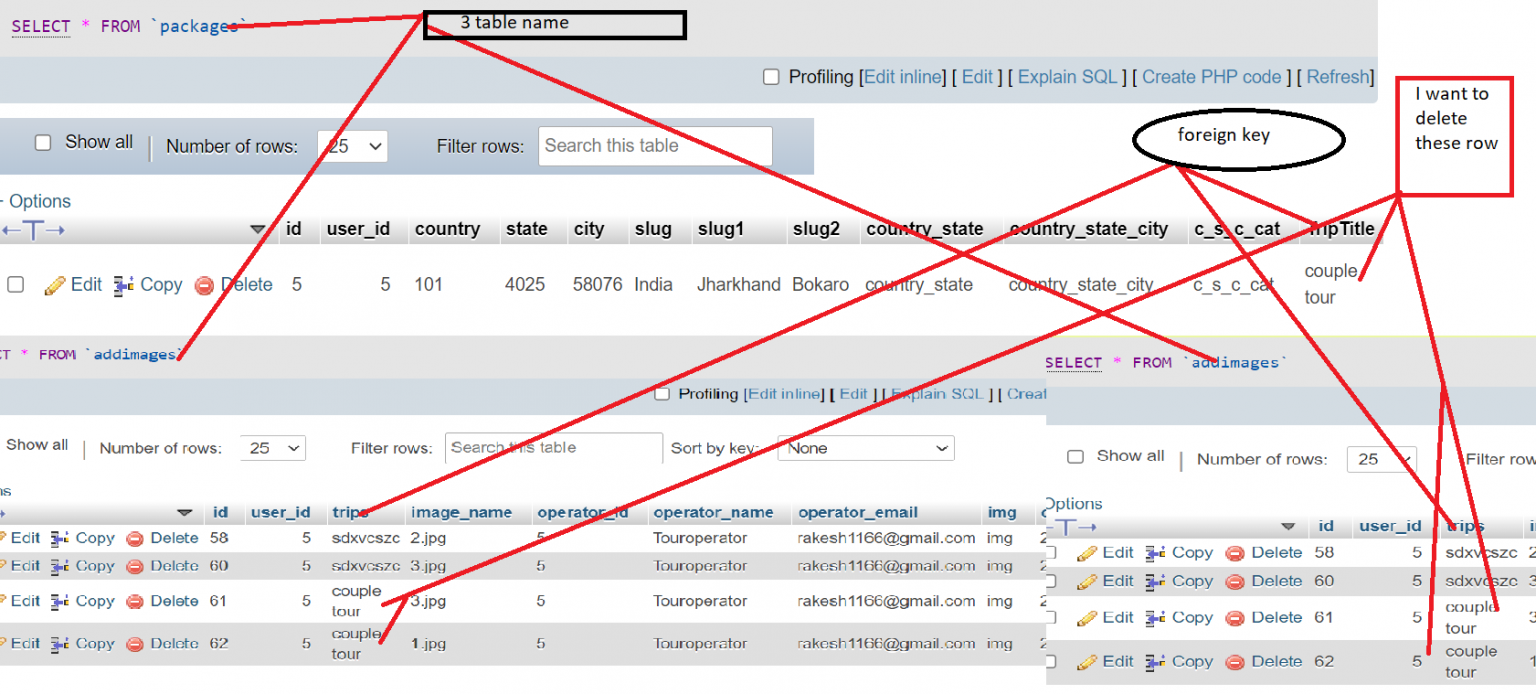Edit pencil icon, row 60, addimages table with checkboxes
The width and height of the screenshot is (1536, 694).
click(x=1087, y=581)
